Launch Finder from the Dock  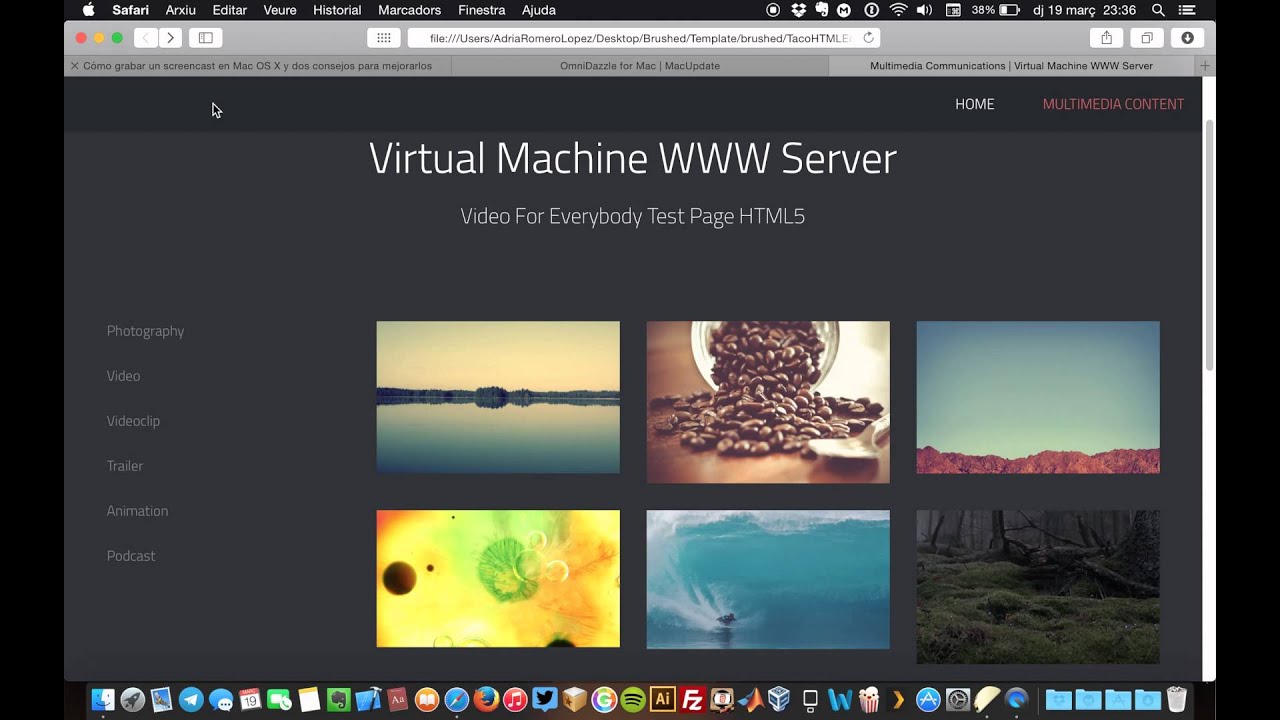pyautogui.click(x=103, y=700)
